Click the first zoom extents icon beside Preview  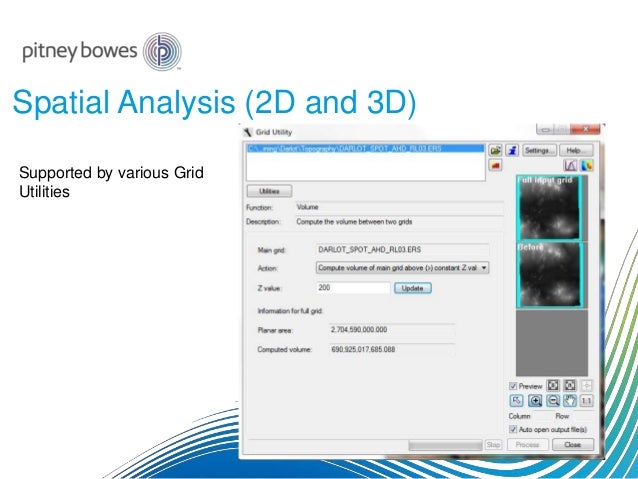tap(553, 385)
